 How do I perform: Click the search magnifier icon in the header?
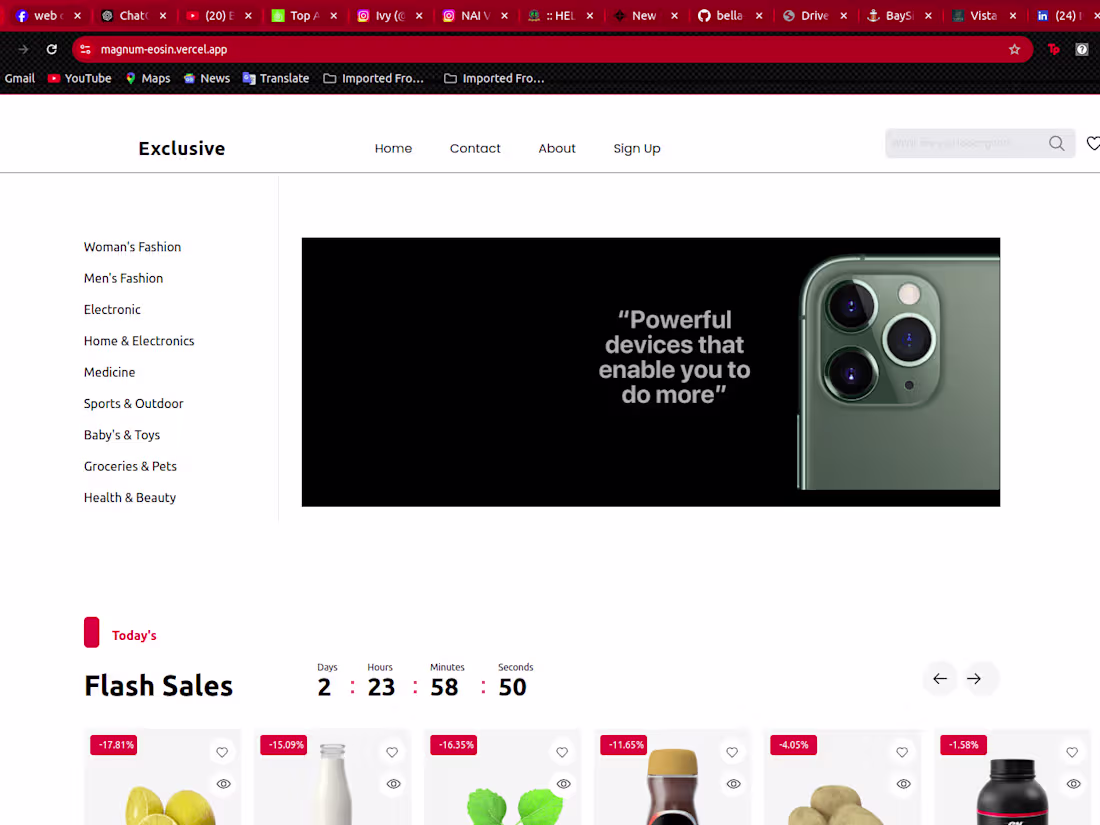[x=1056, y=143]
